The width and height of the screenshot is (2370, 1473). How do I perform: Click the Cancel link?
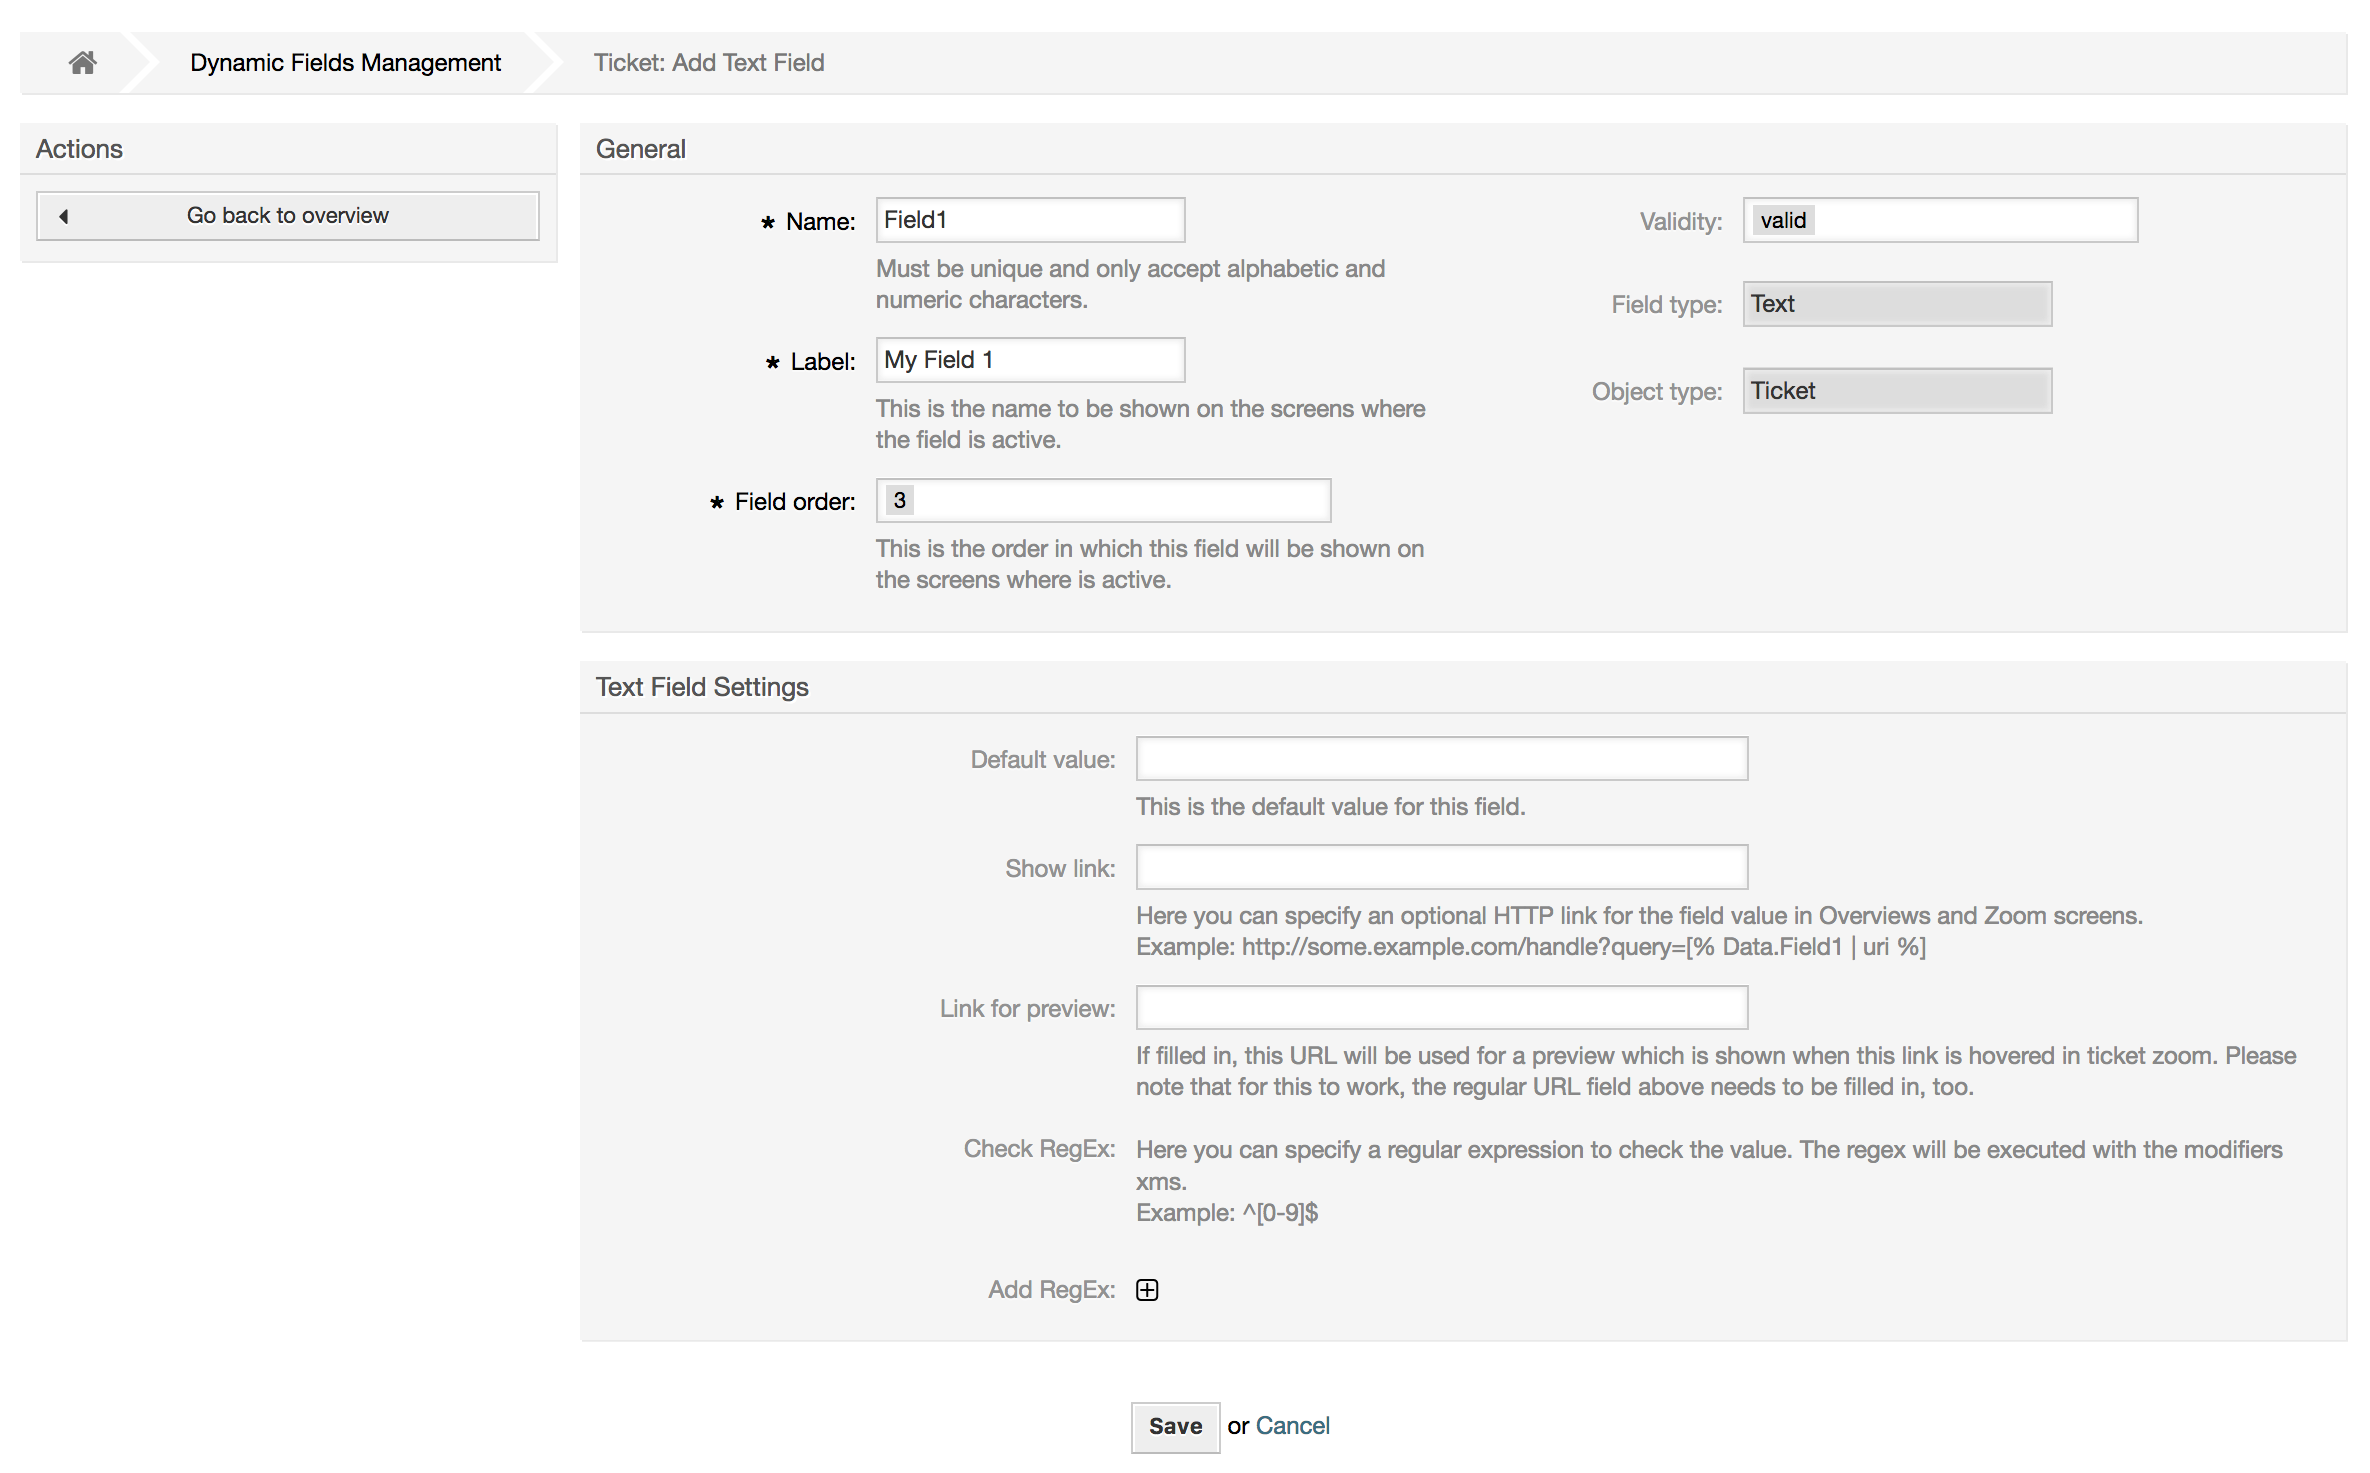coord(1293,1426)
